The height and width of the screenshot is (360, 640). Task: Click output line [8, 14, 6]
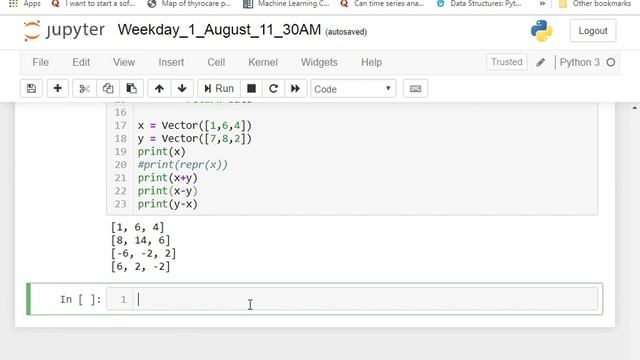[x=140, y=240]
